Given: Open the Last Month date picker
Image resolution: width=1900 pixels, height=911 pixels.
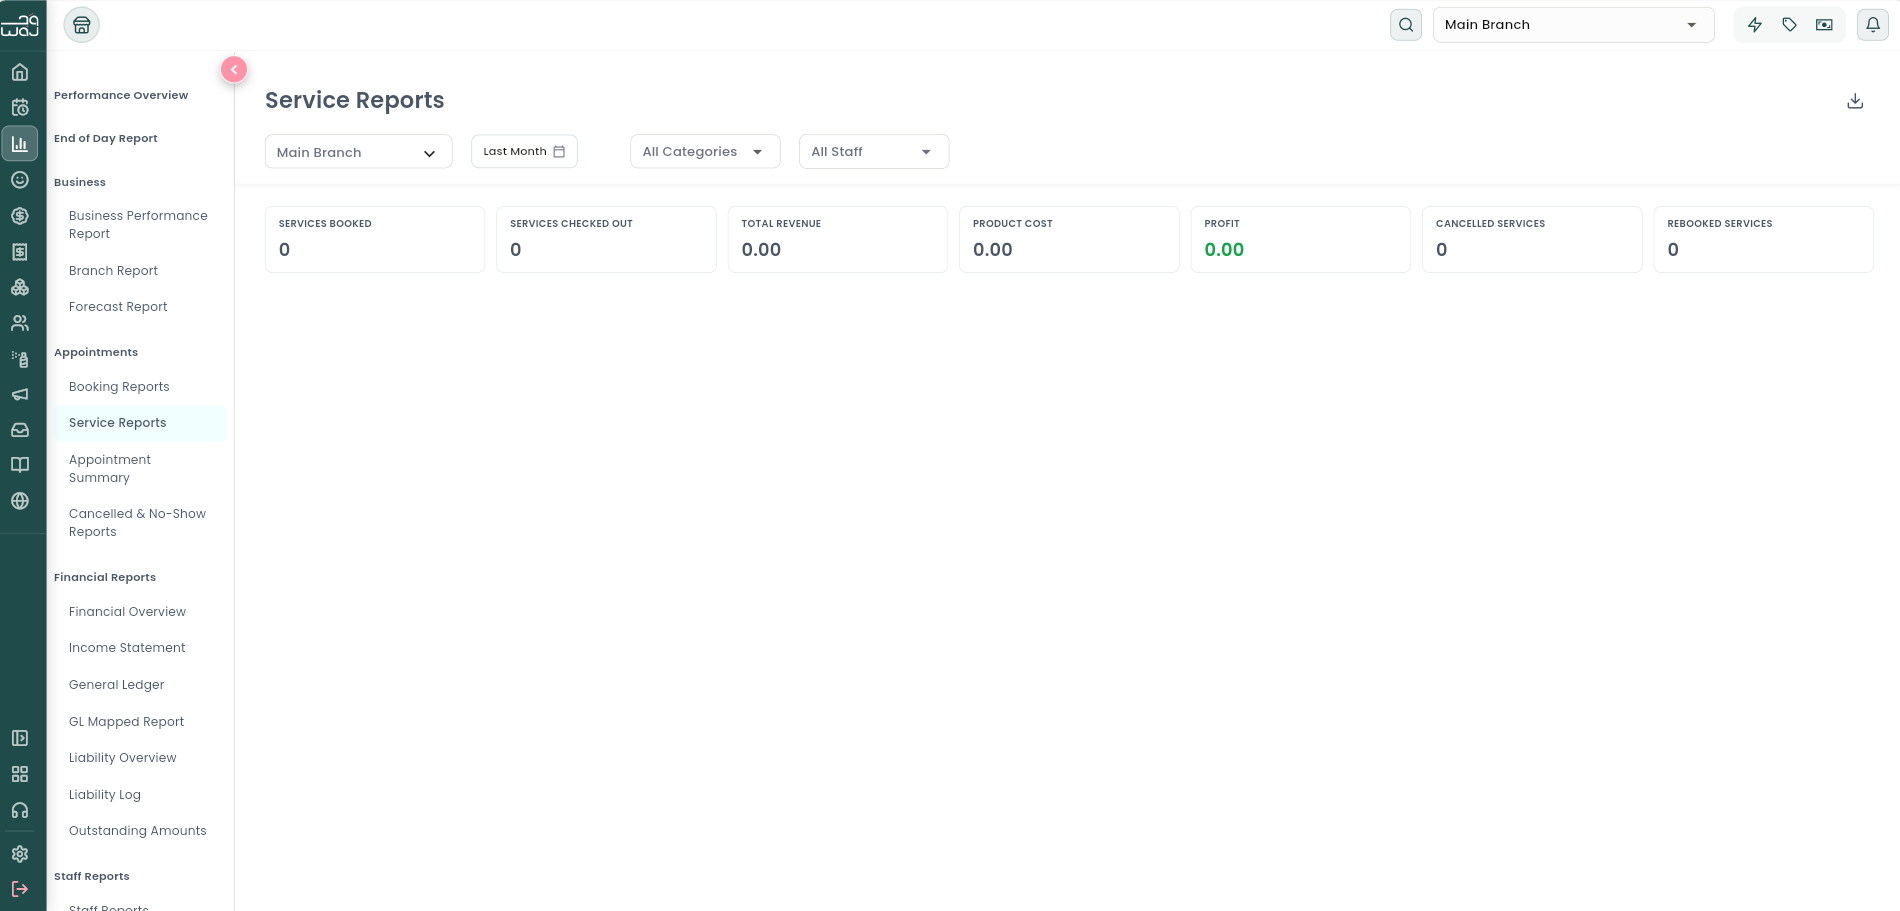Looking at the screenshot, I should coord(524,152).
